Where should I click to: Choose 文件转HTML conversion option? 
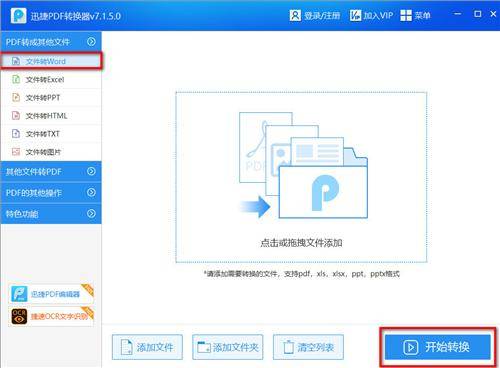tap(51, 116)
